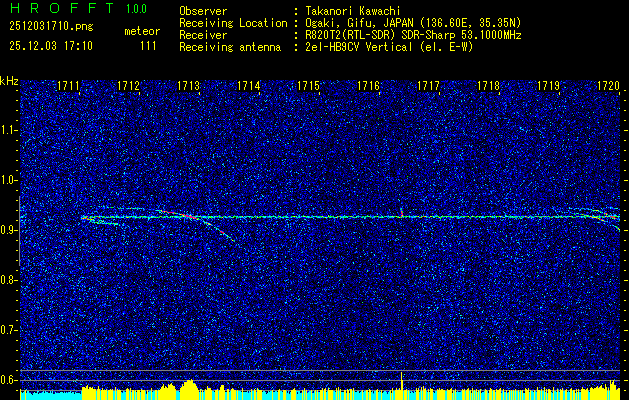
Task: Click time marker 1720
Action: click(x=609, y=86)
